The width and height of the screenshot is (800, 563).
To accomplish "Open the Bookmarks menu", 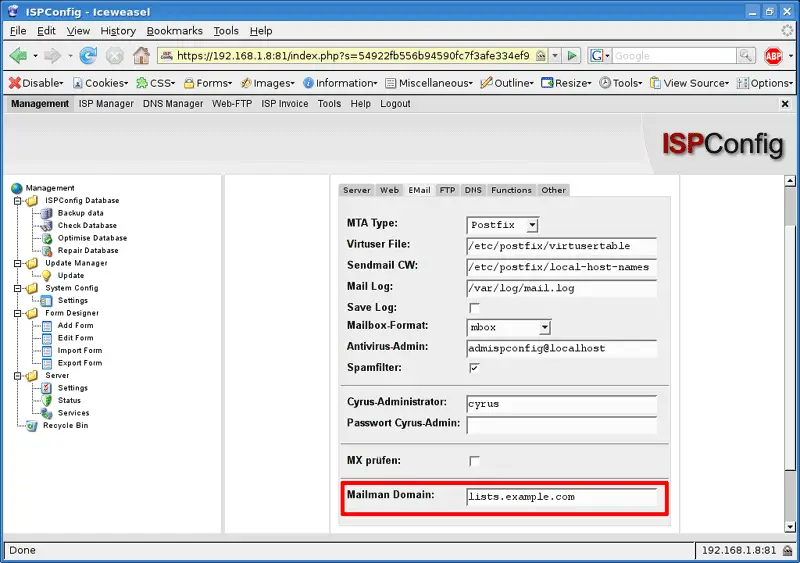I will click(x=174, y=31).
